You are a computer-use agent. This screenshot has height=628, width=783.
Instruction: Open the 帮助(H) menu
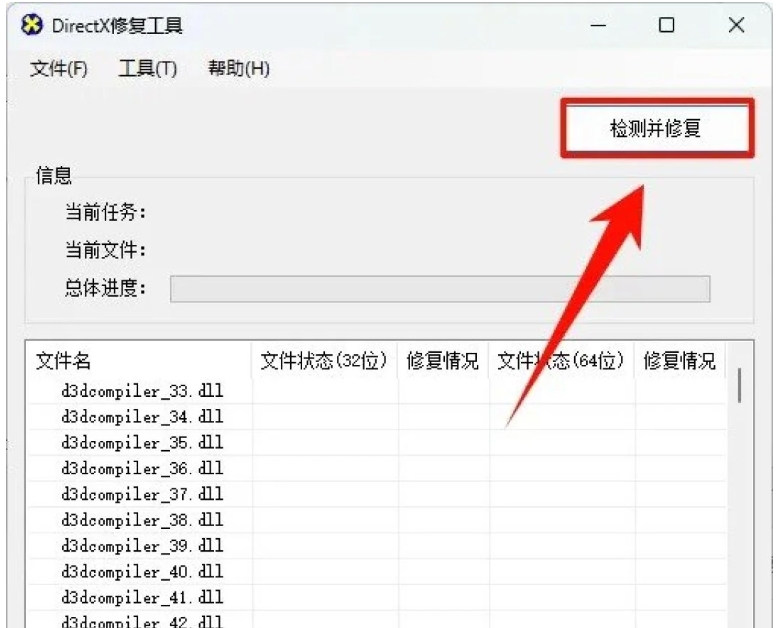coord(238,69)
